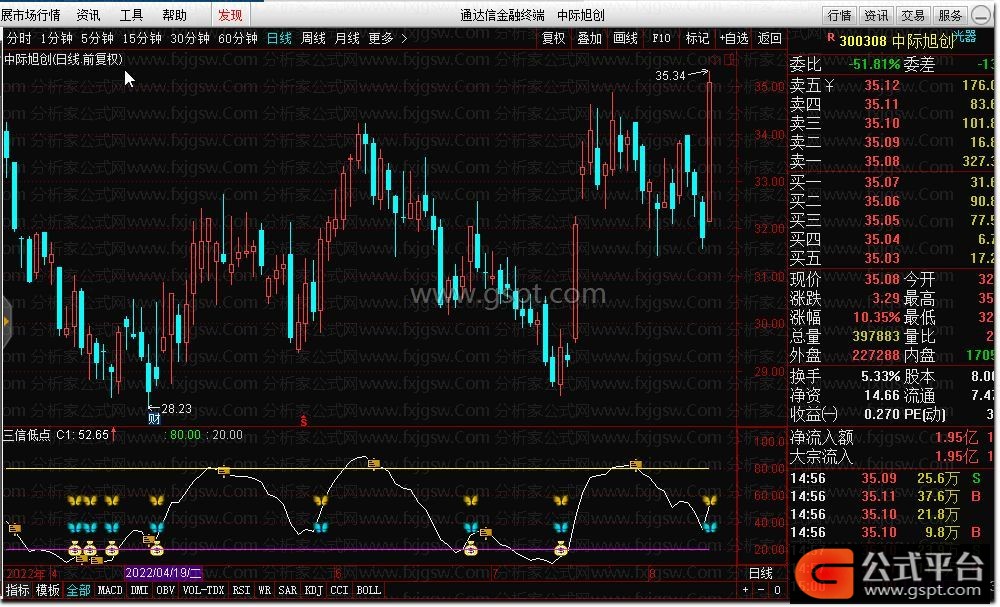Screen dimensions: 1000x607
Task: Click the 标记 mark button
Action: click(x=697, y=38)
